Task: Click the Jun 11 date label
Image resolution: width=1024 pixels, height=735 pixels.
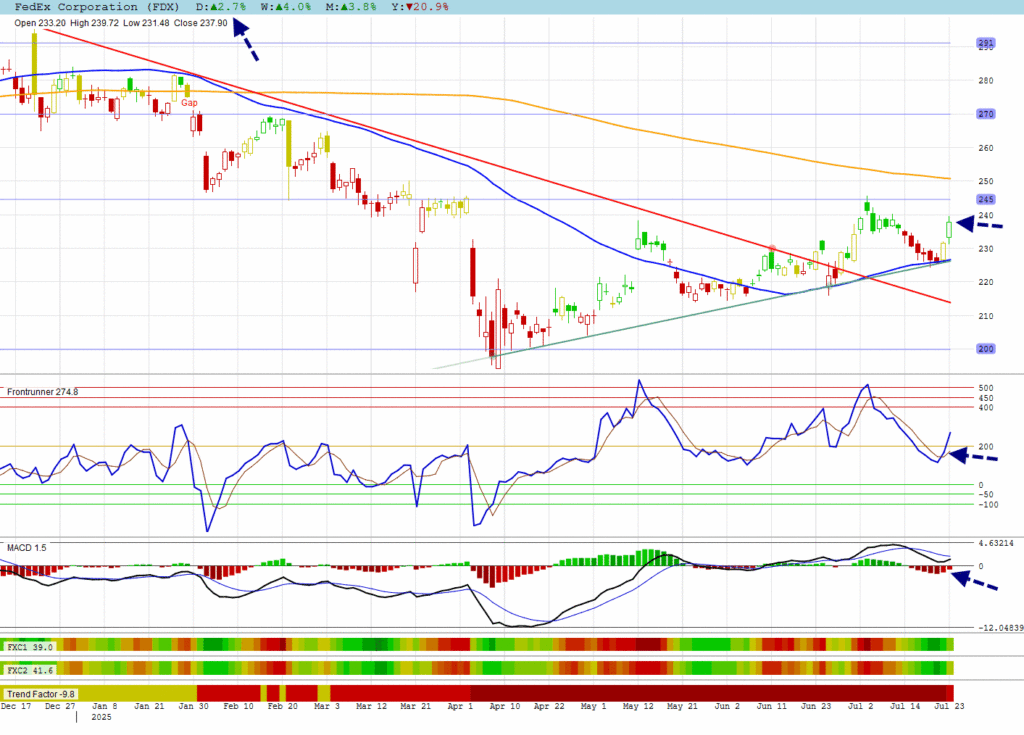Action: (771, 706)
